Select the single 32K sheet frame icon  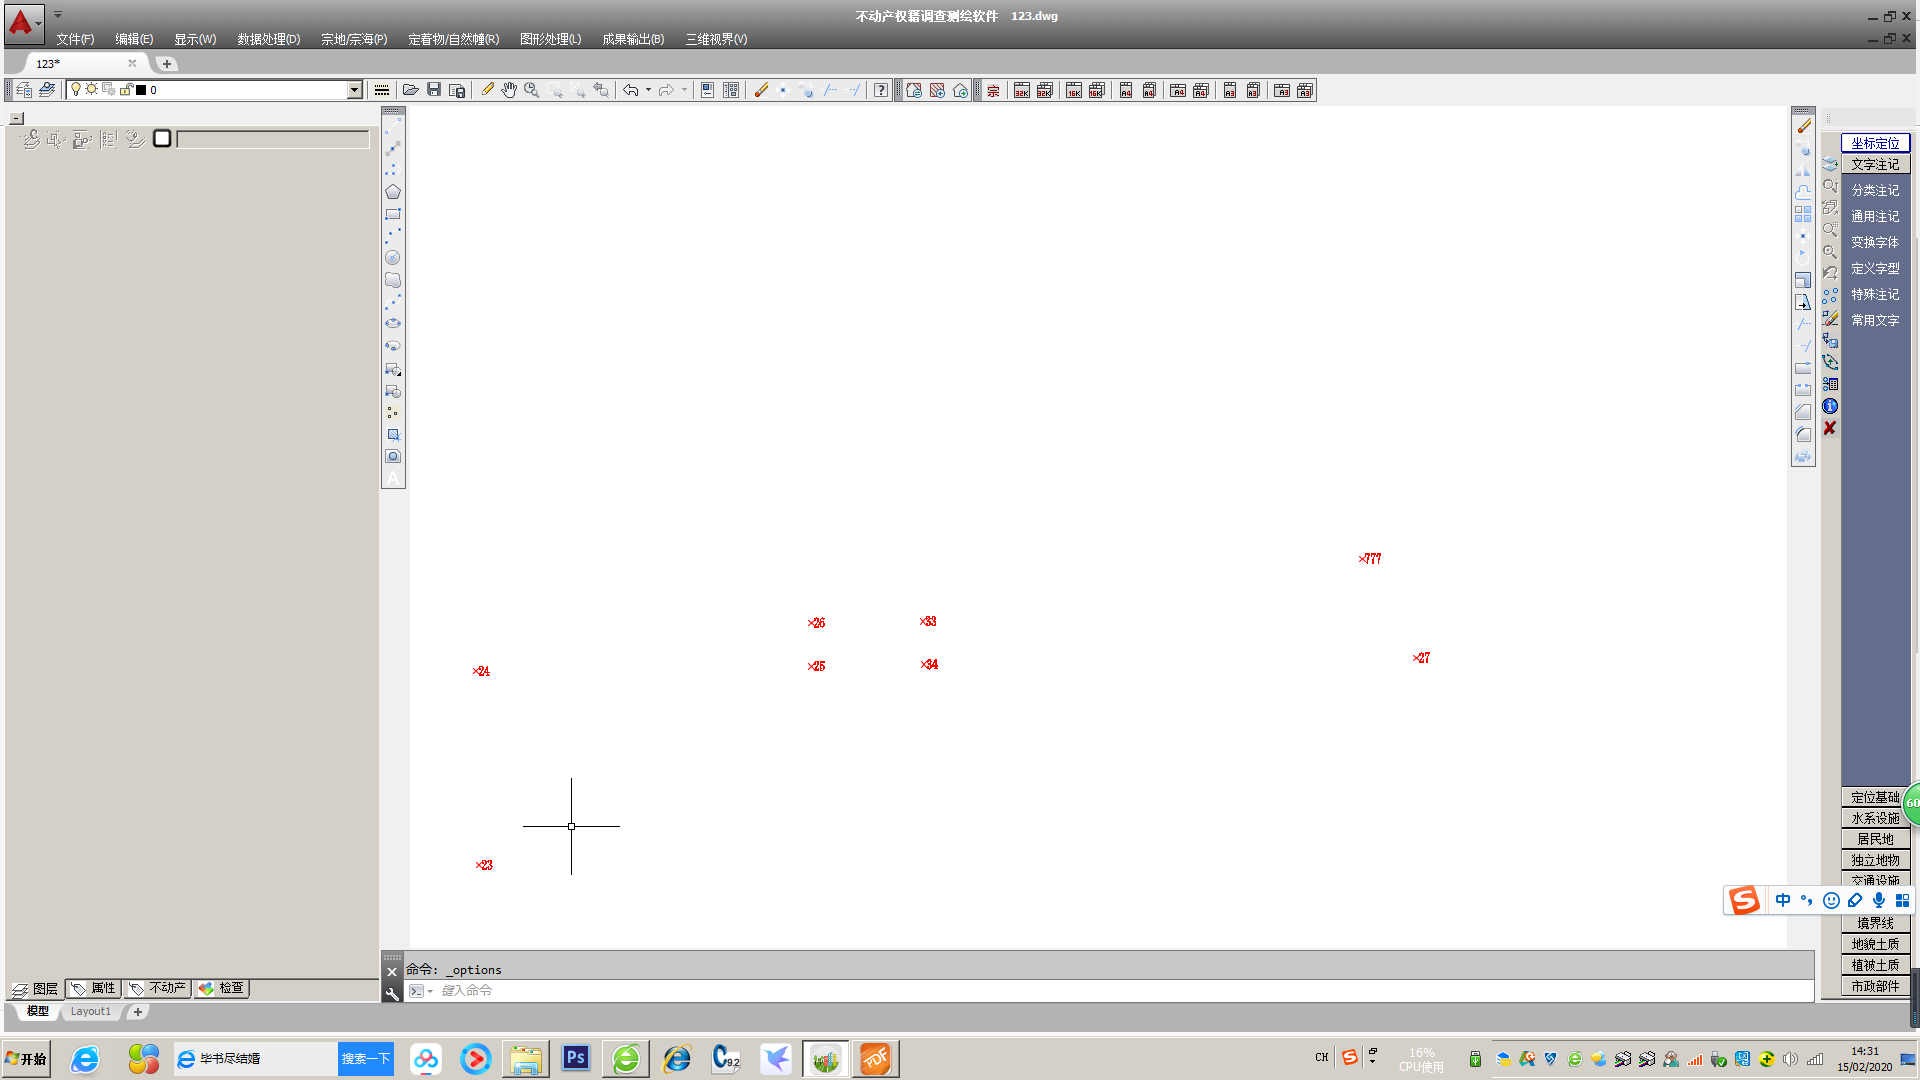tap(1021, 91)
